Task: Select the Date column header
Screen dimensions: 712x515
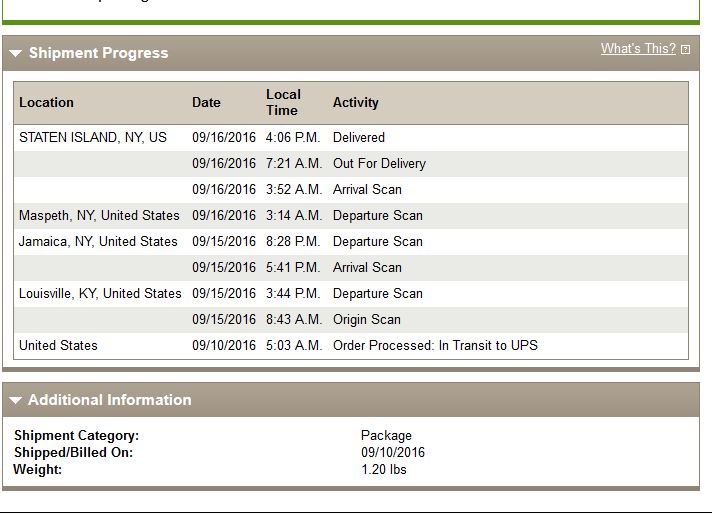Action: point(206,103)
